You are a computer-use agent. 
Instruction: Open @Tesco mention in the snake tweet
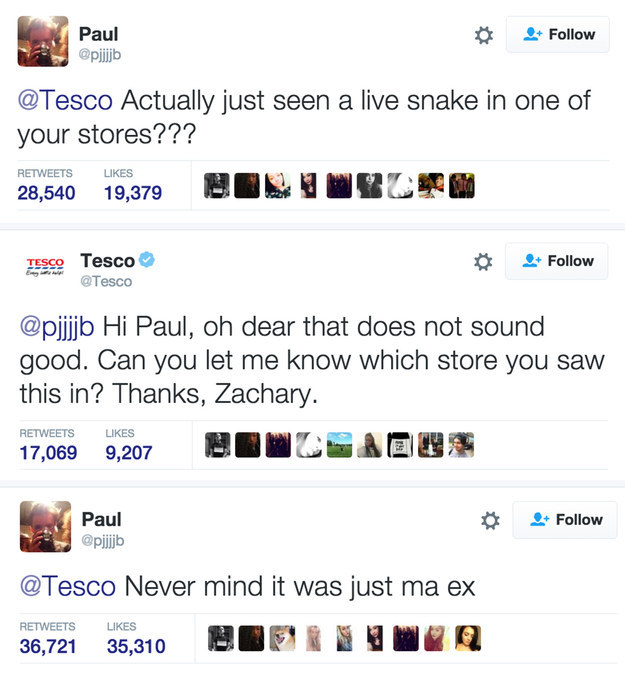[65, 100]
